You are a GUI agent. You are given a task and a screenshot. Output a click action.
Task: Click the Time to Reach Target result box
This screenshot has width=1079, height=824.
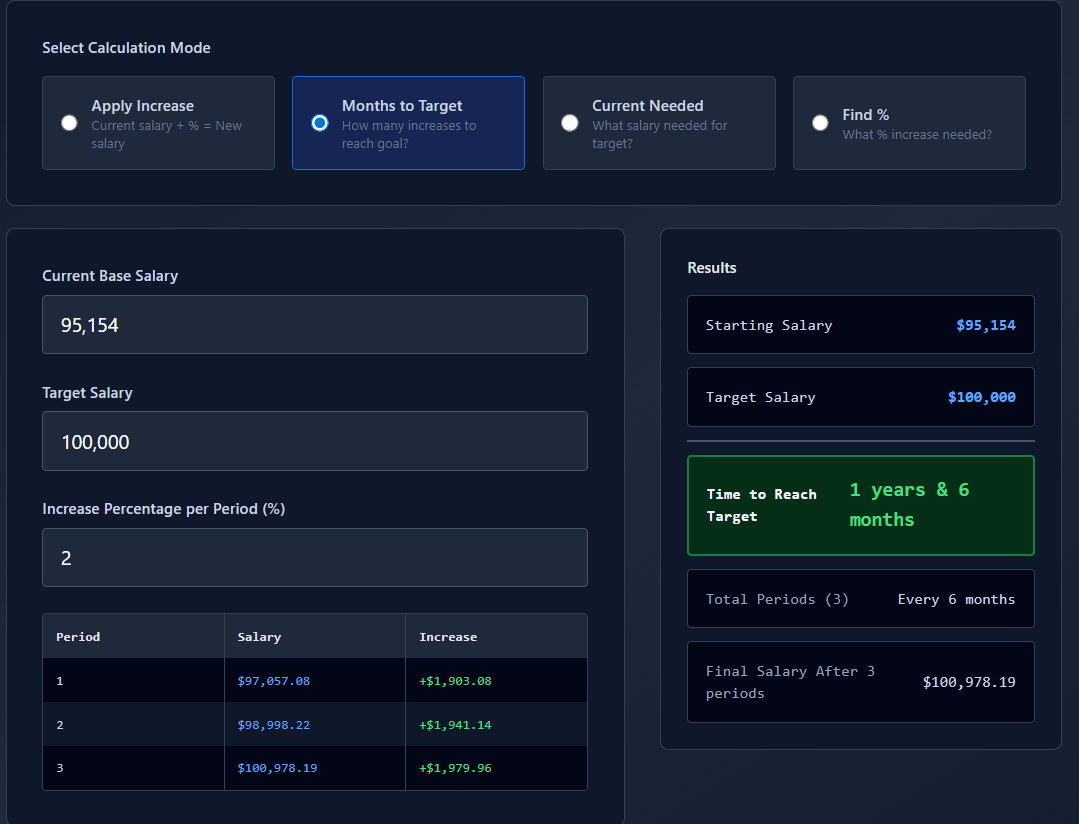pos(860,505)
